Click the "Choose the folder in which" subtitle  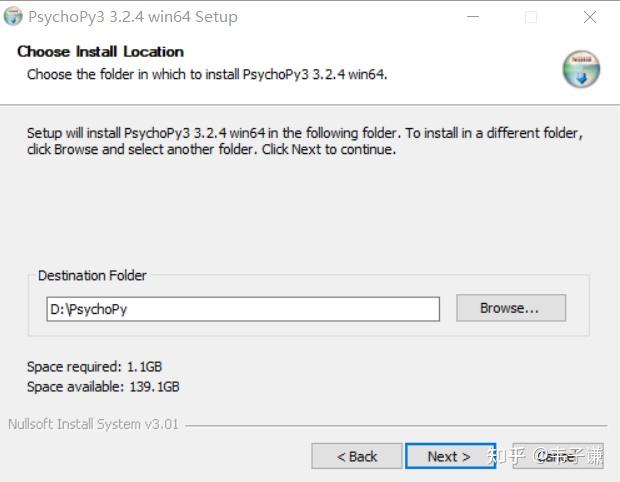click(x=206, y=74)
